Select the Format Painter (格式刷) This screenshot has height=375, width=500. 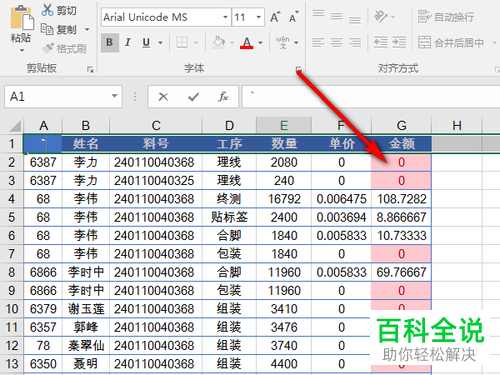tap(64, 49)
